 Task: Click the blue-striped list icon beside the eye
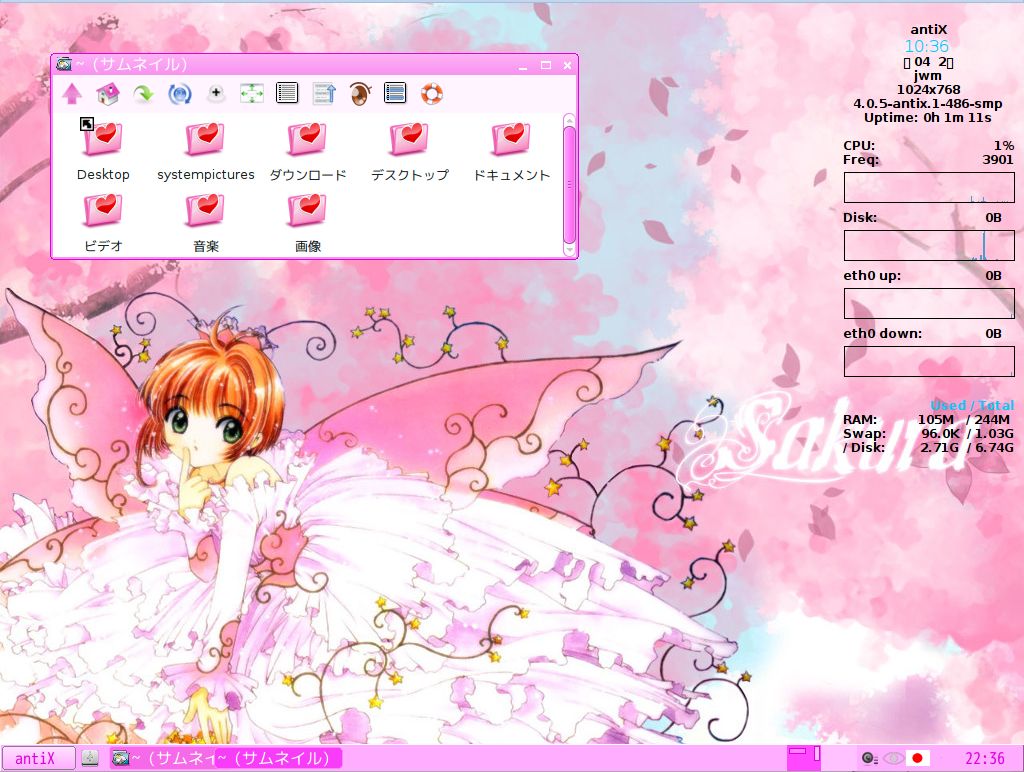[x=395, y=94]
